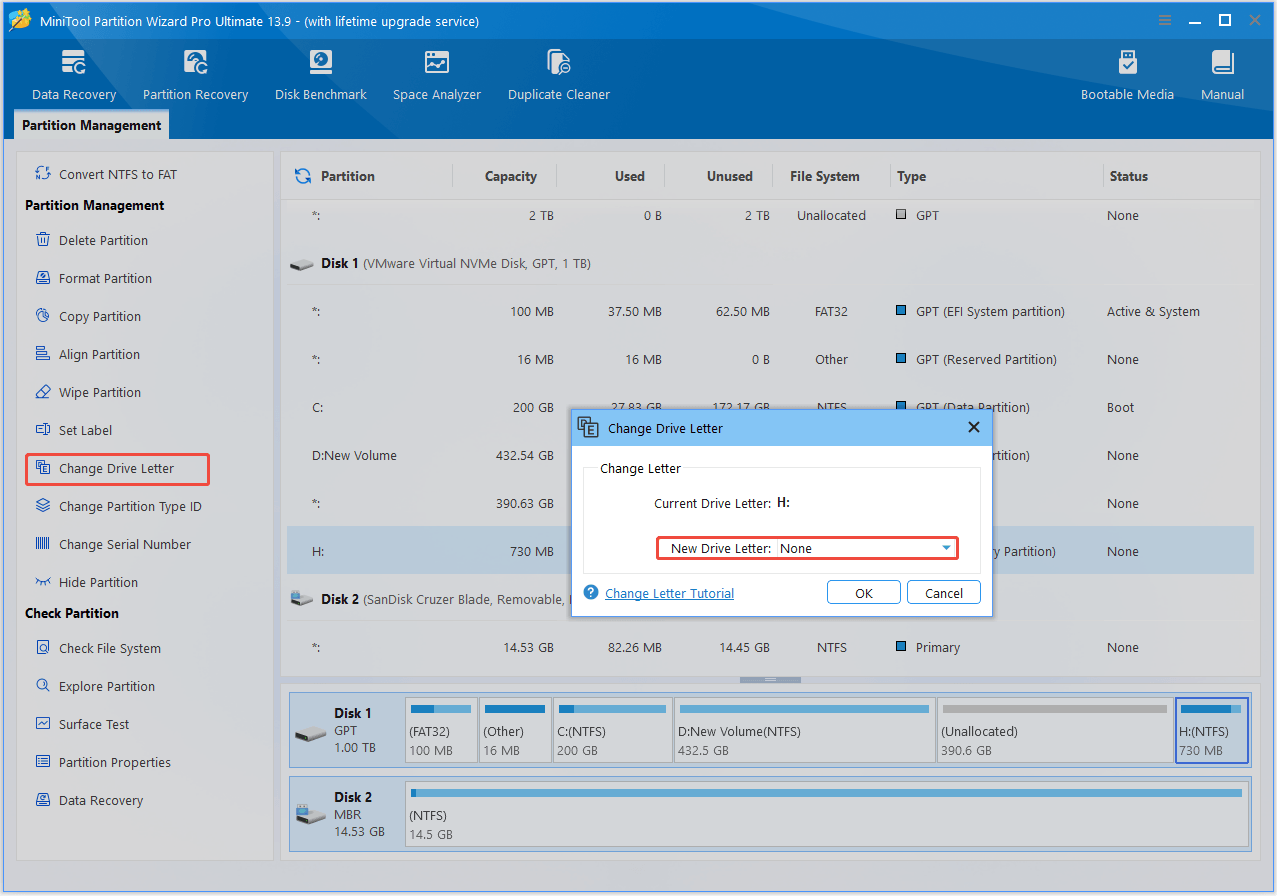Launch Partition Recovery from the toolbar
Image resolution: width=1277 pixels, height=896 pixels.
(195, 75)
